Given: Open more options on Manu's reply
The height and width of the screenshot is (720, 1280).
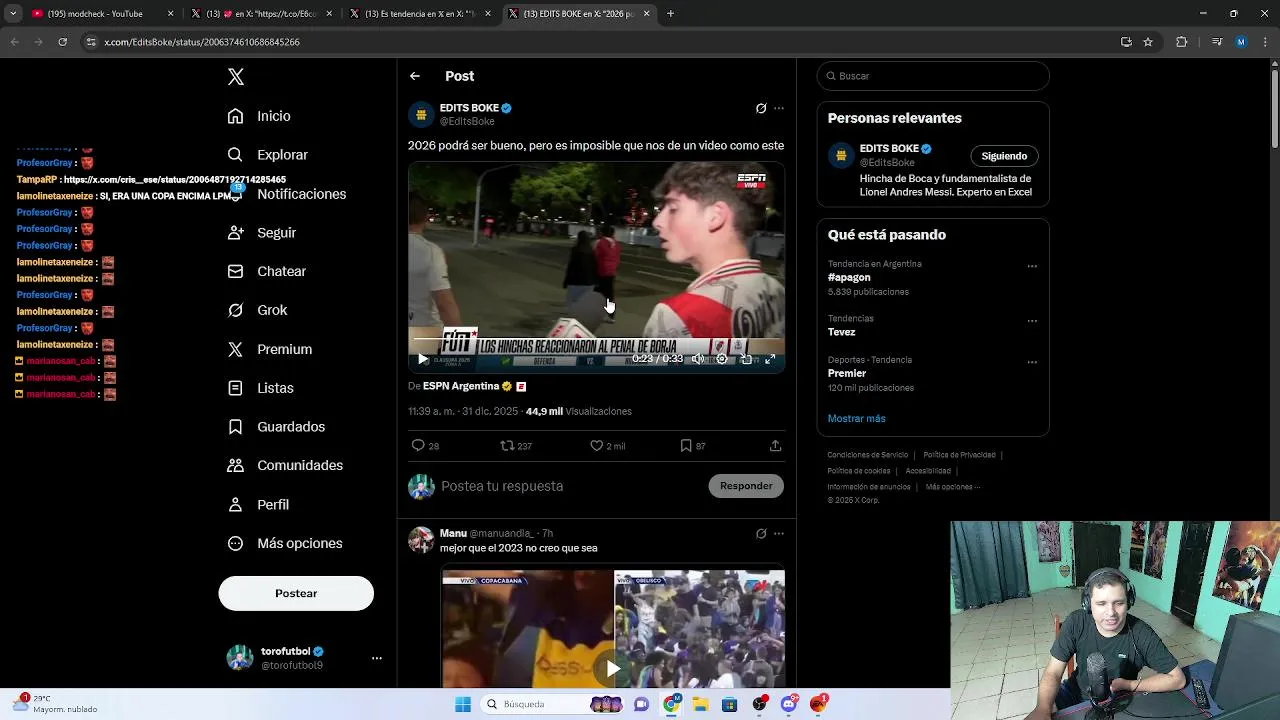Looking at the screenshot, I should [x=779, y=534].
